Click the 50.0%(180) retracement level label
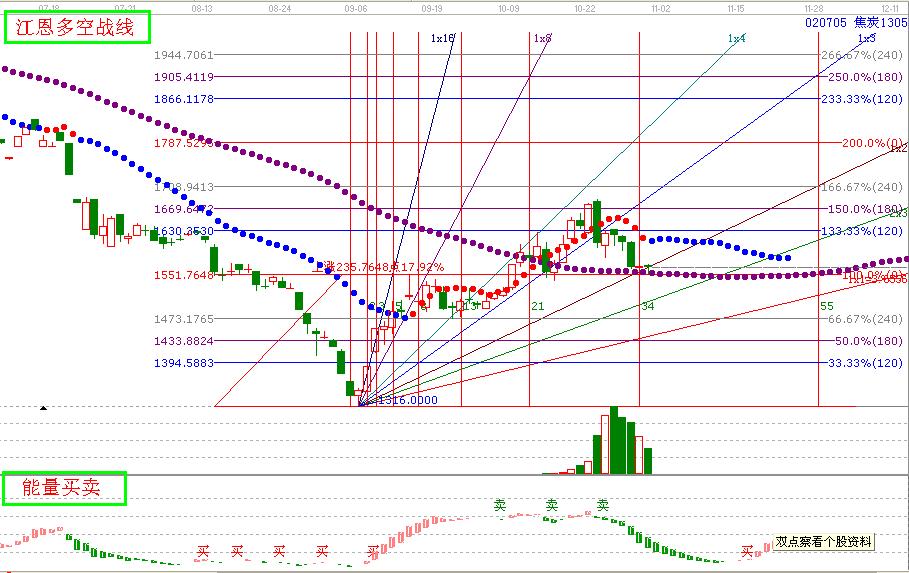This screenshot has height=573, width=909. (x=868, y=341)
